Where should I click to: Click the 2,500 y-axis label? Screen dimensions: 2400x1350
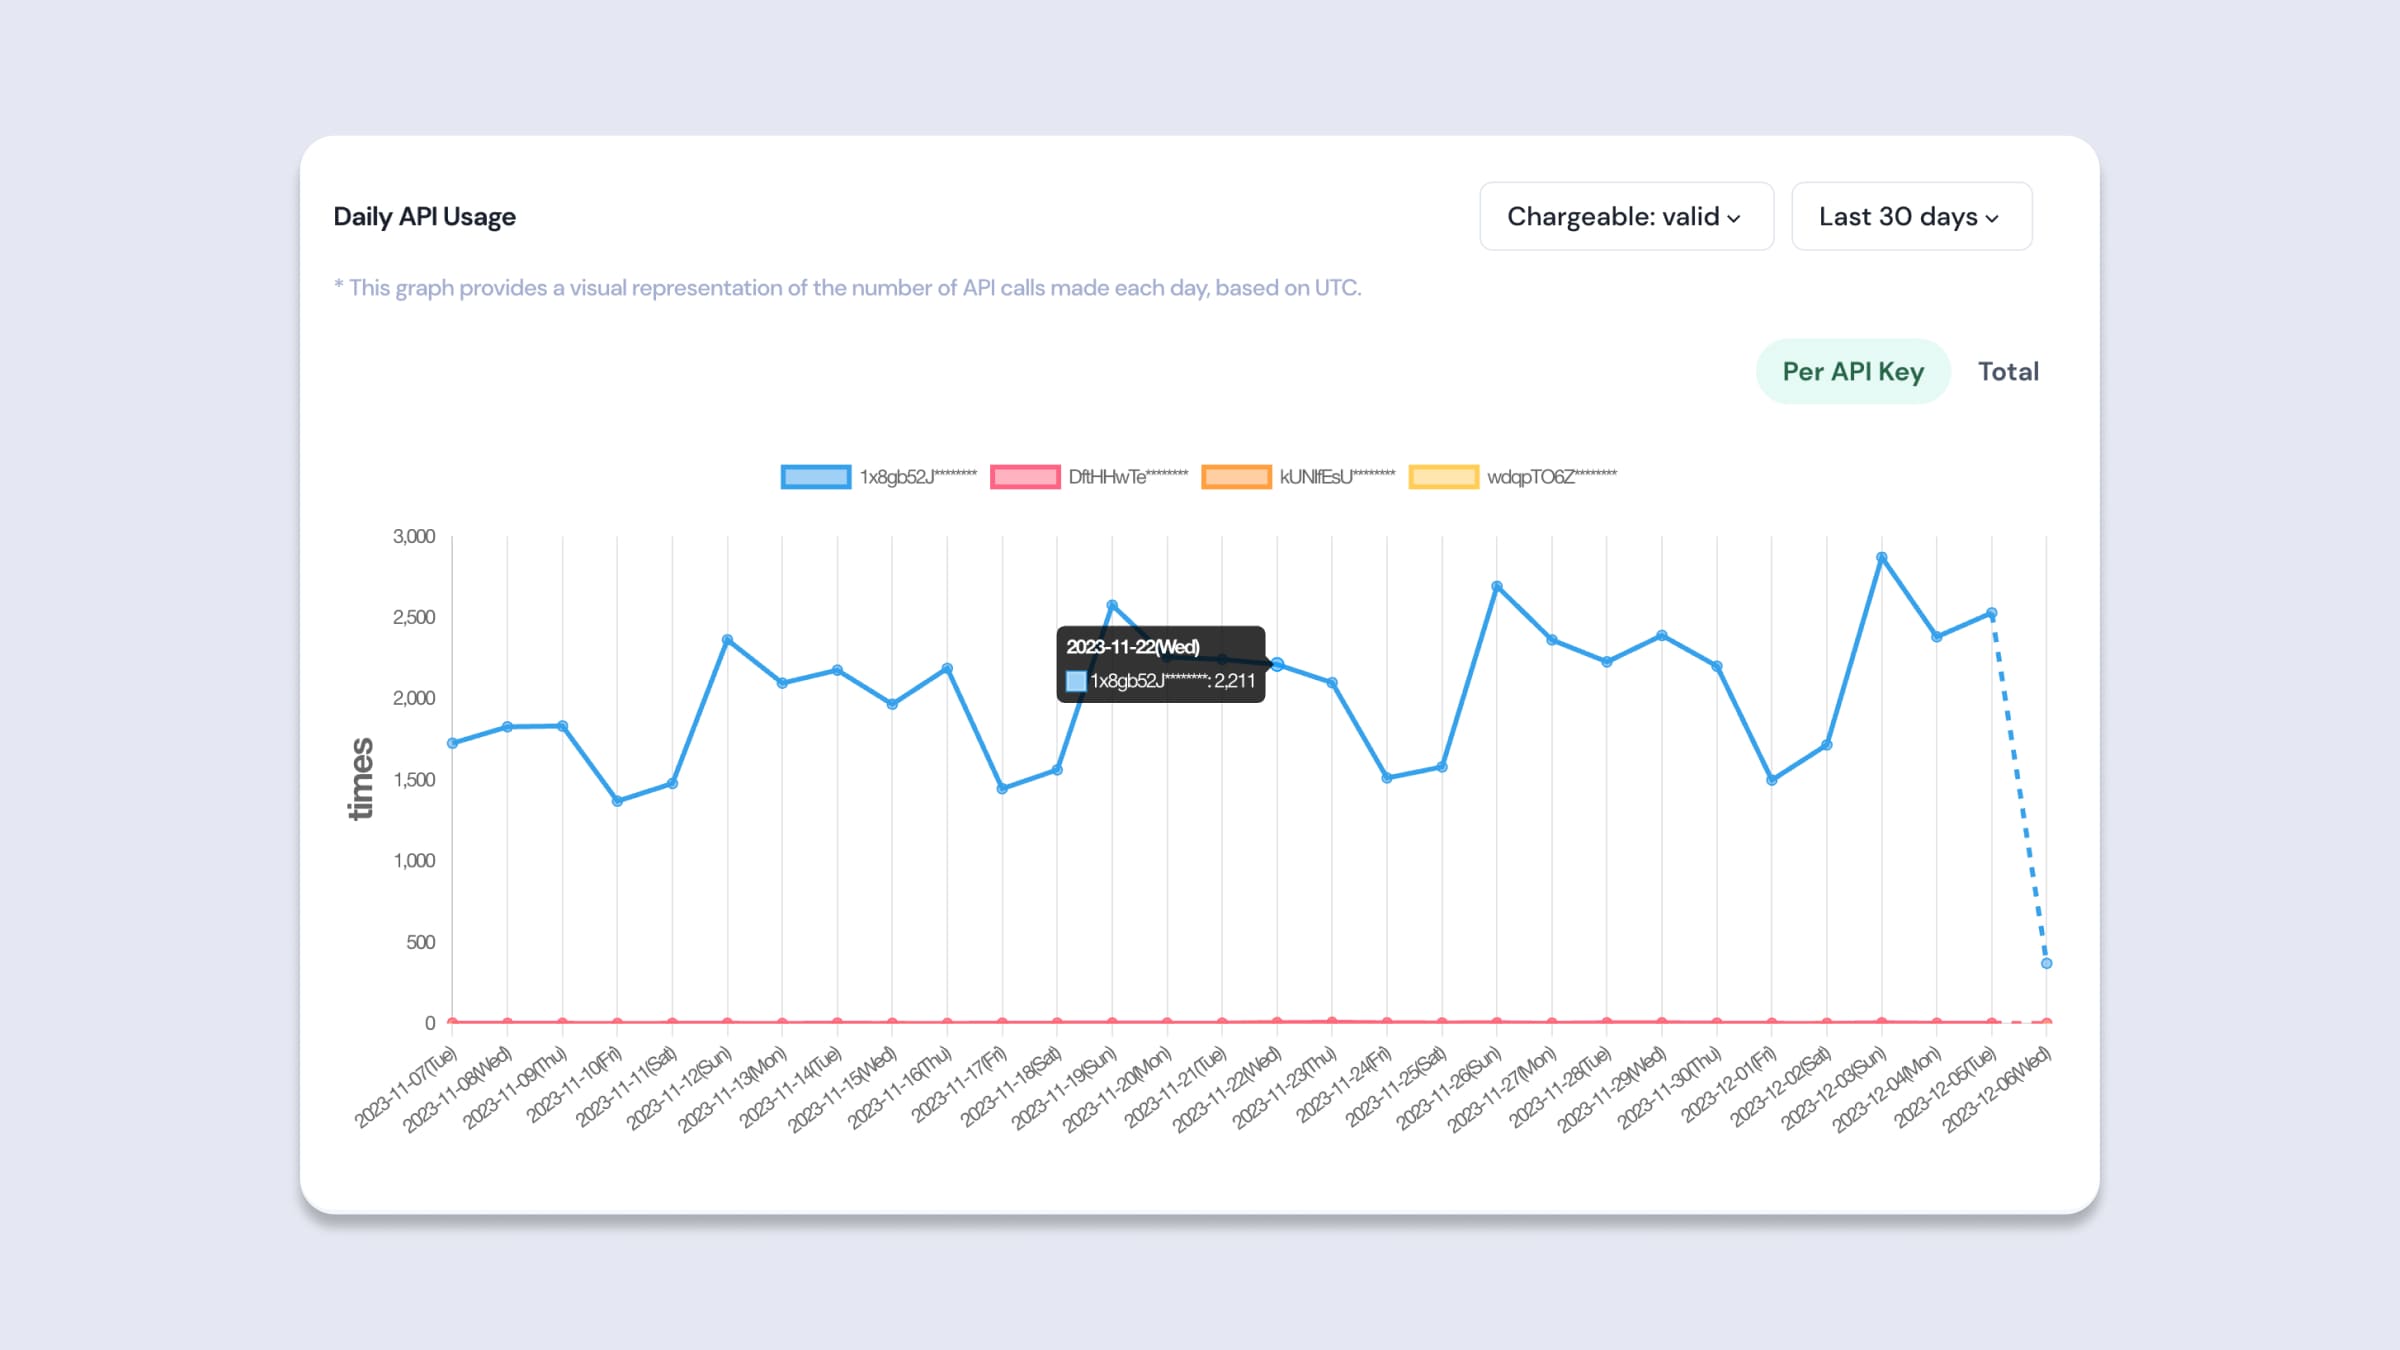click(x=414, y=618)
